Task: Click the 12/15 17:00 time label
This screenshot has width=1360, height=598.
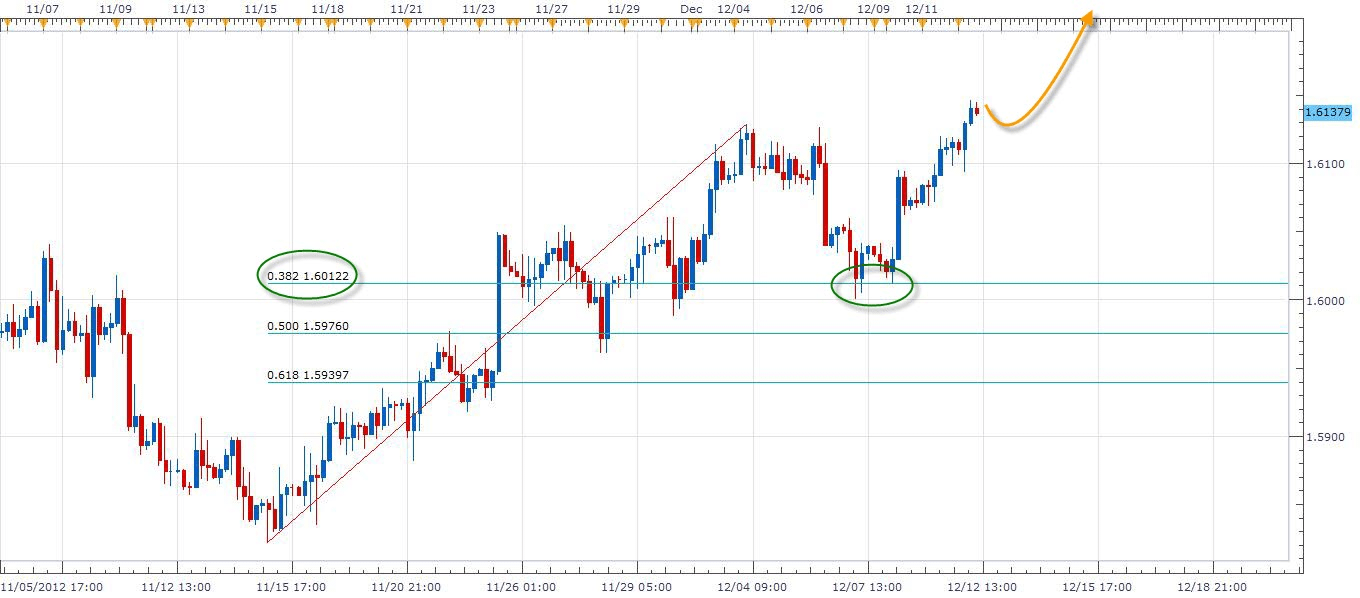Action: click(1098, 587)
